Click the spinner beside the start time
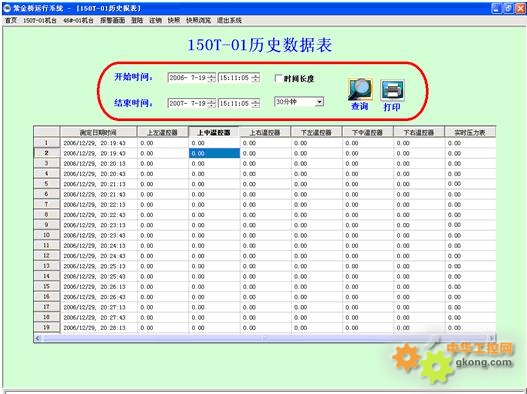This screenshot has width=527, height=394. (x=256, y=78)
